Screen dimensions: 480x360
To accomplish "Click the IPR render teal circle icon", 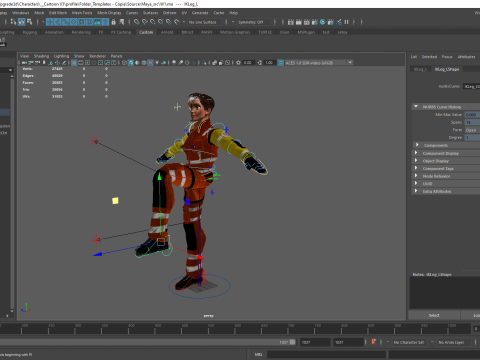I will (x=322, y=22).
